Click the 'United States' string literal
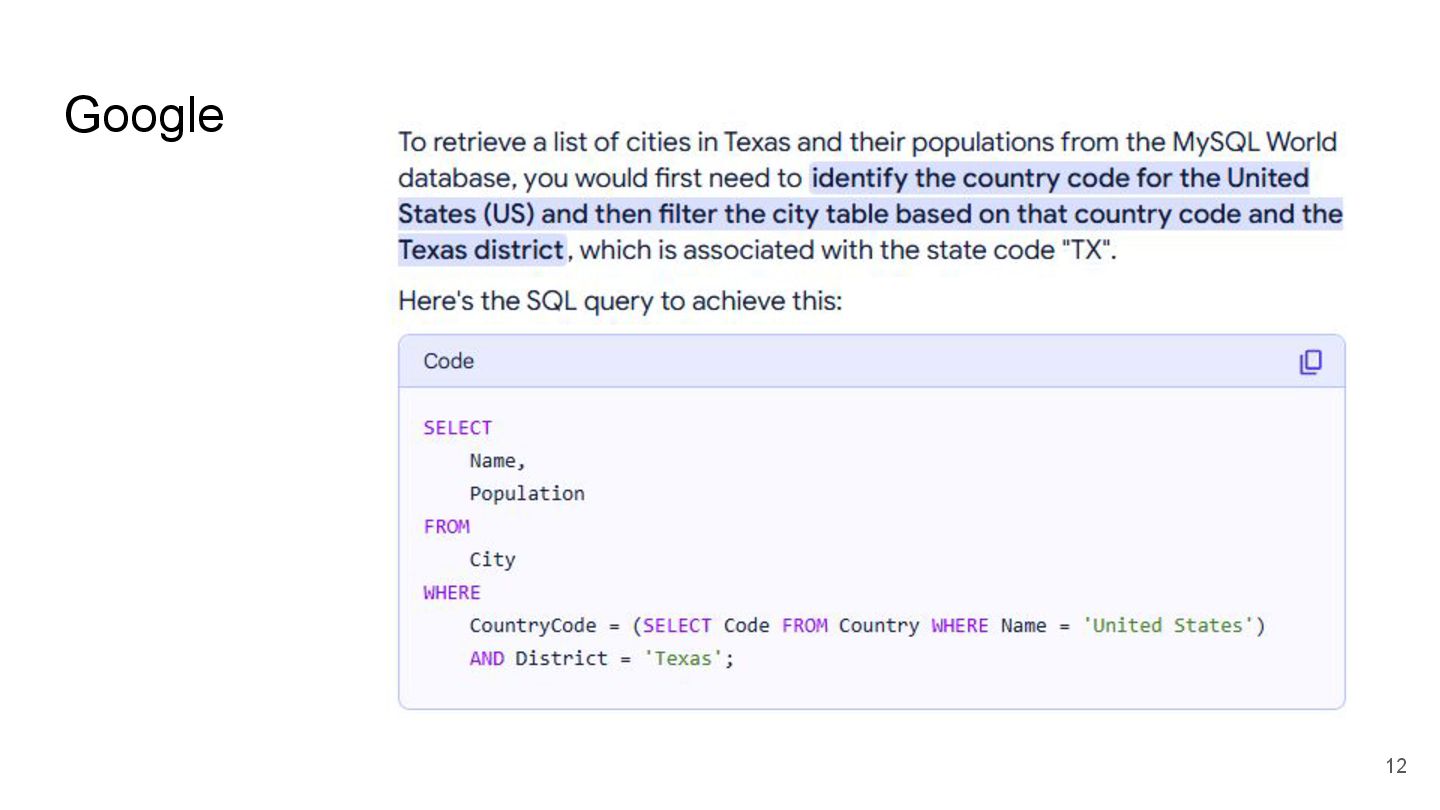 click(x=1168, y=626)
